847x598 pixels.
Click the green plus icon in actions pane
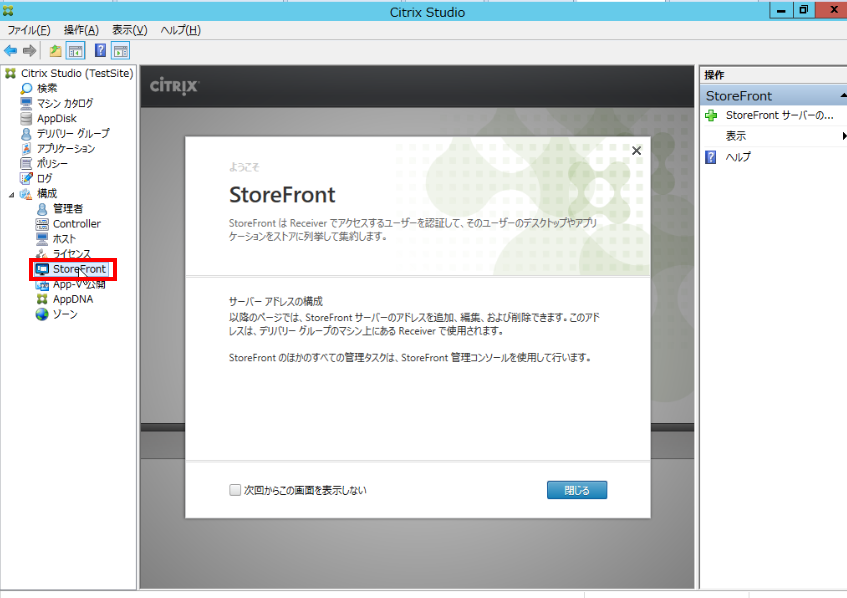[x=711, y=115]
